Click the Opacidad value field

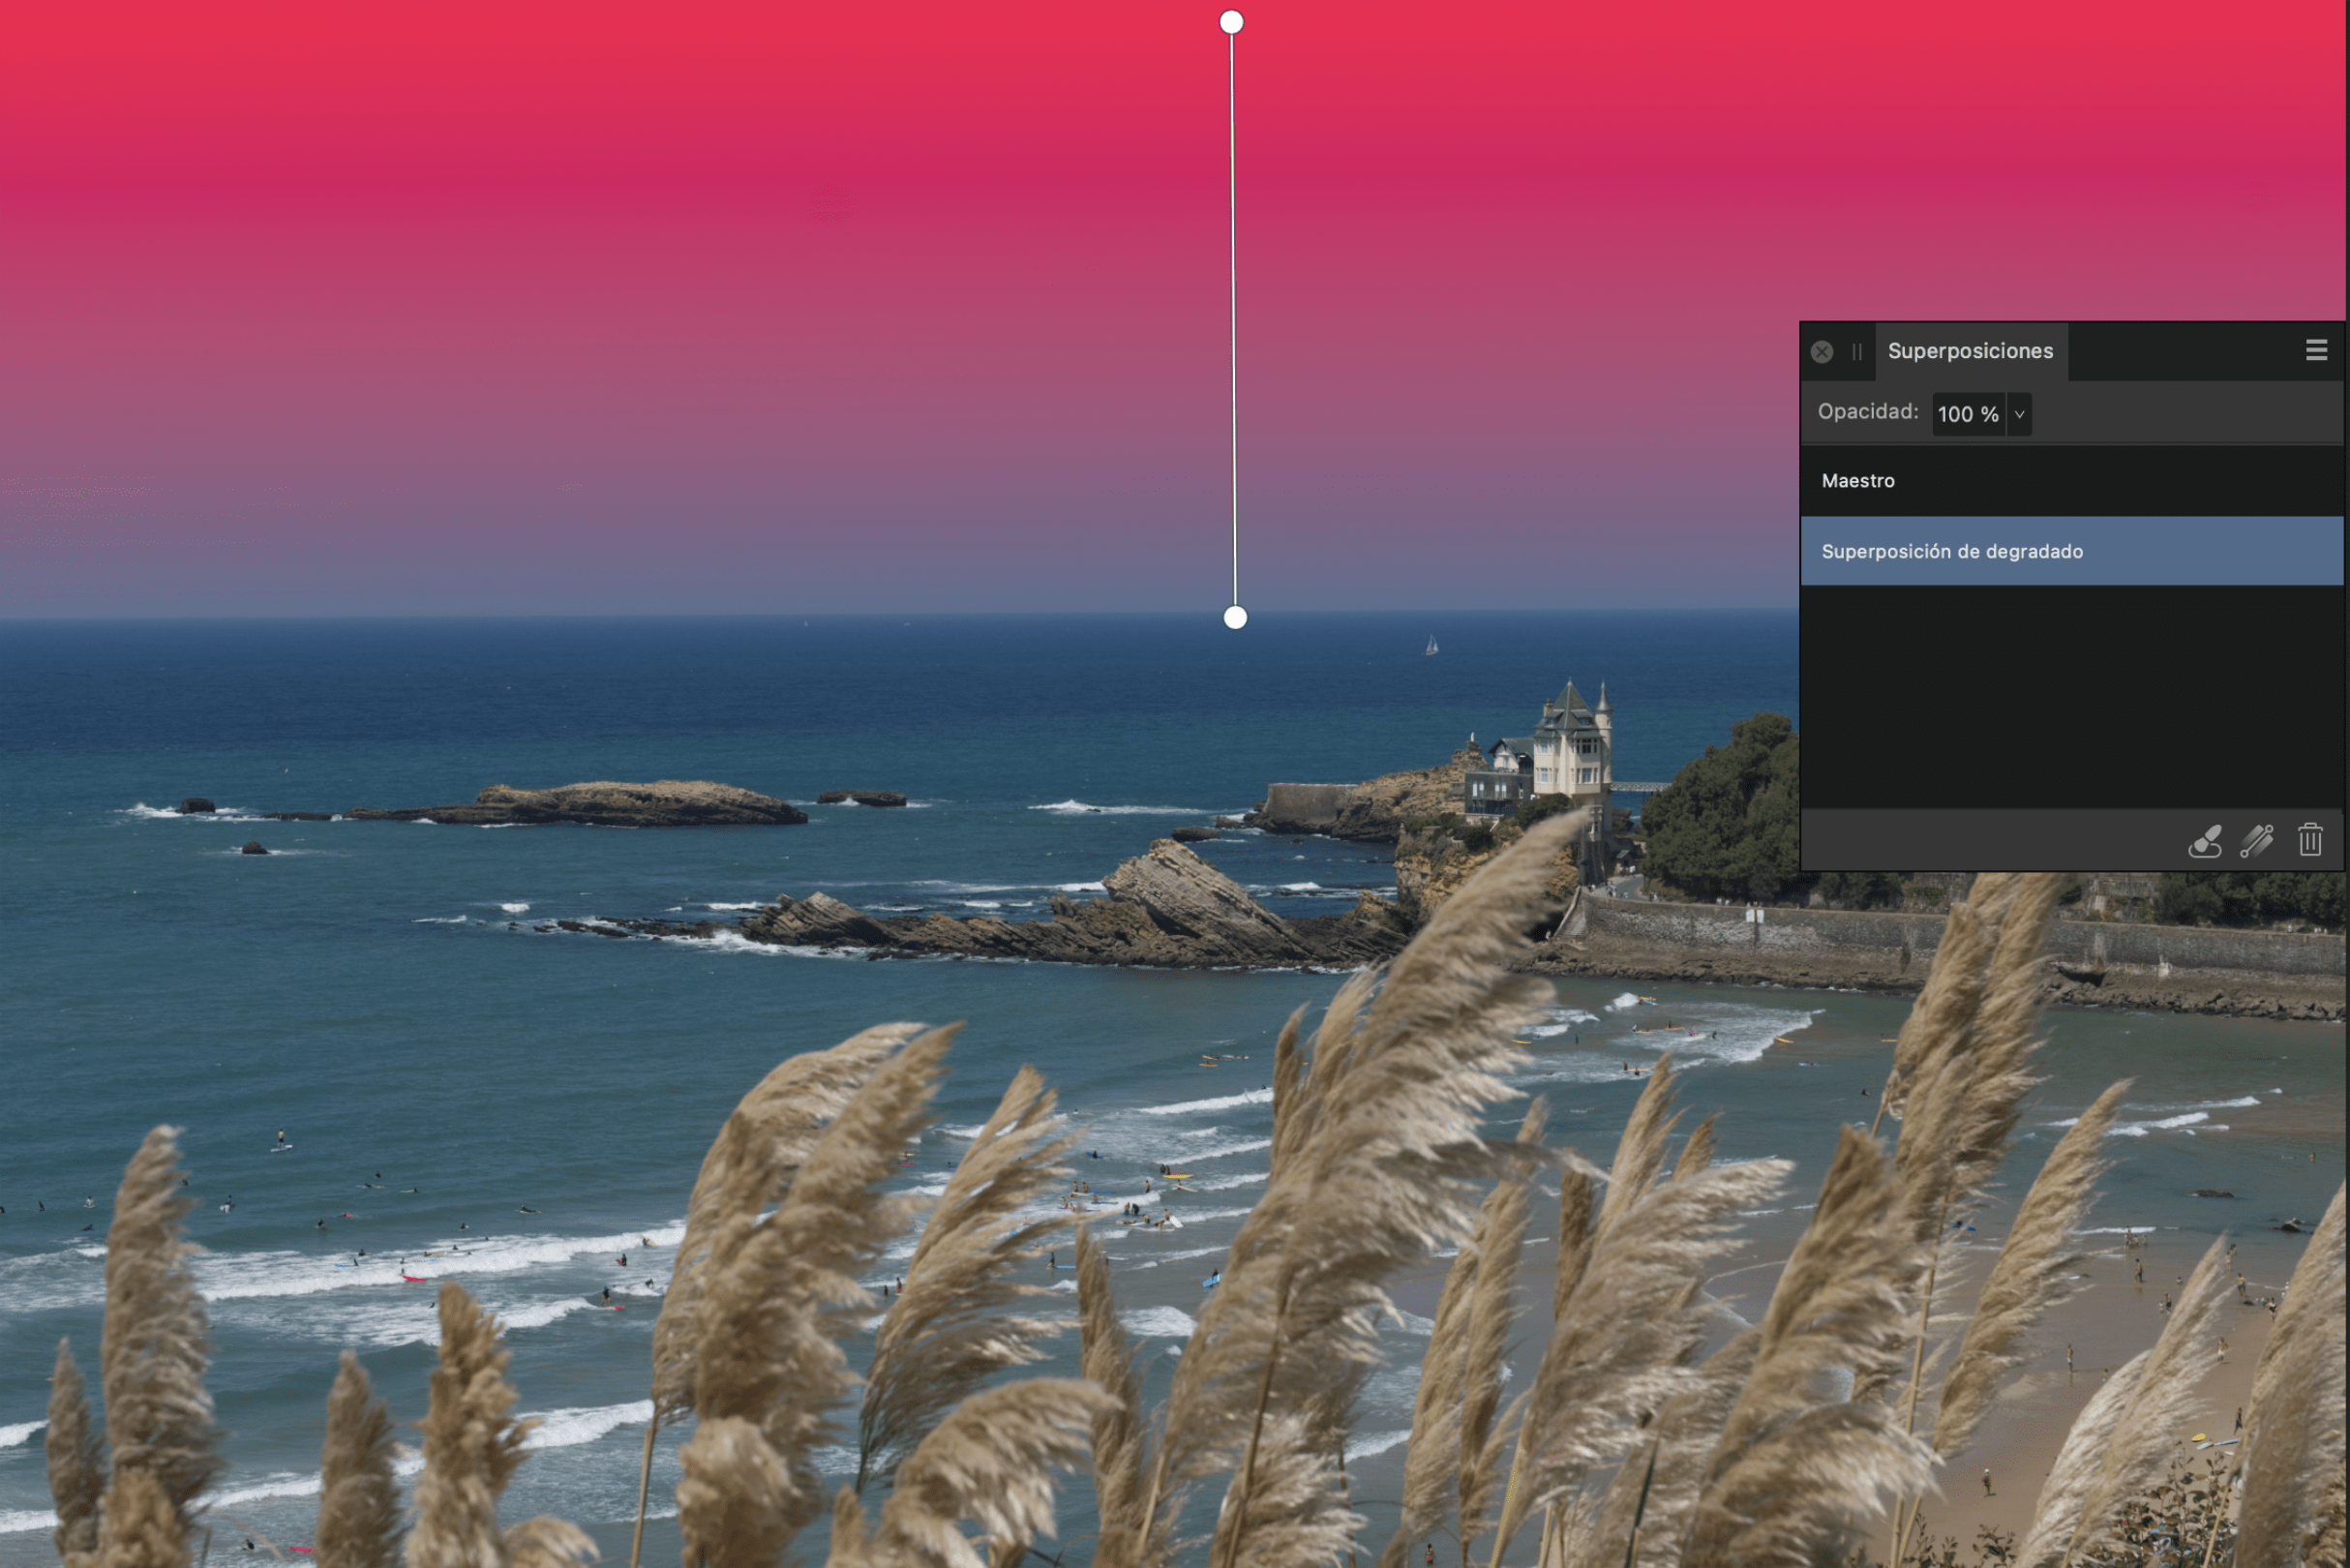point(1968,414)
